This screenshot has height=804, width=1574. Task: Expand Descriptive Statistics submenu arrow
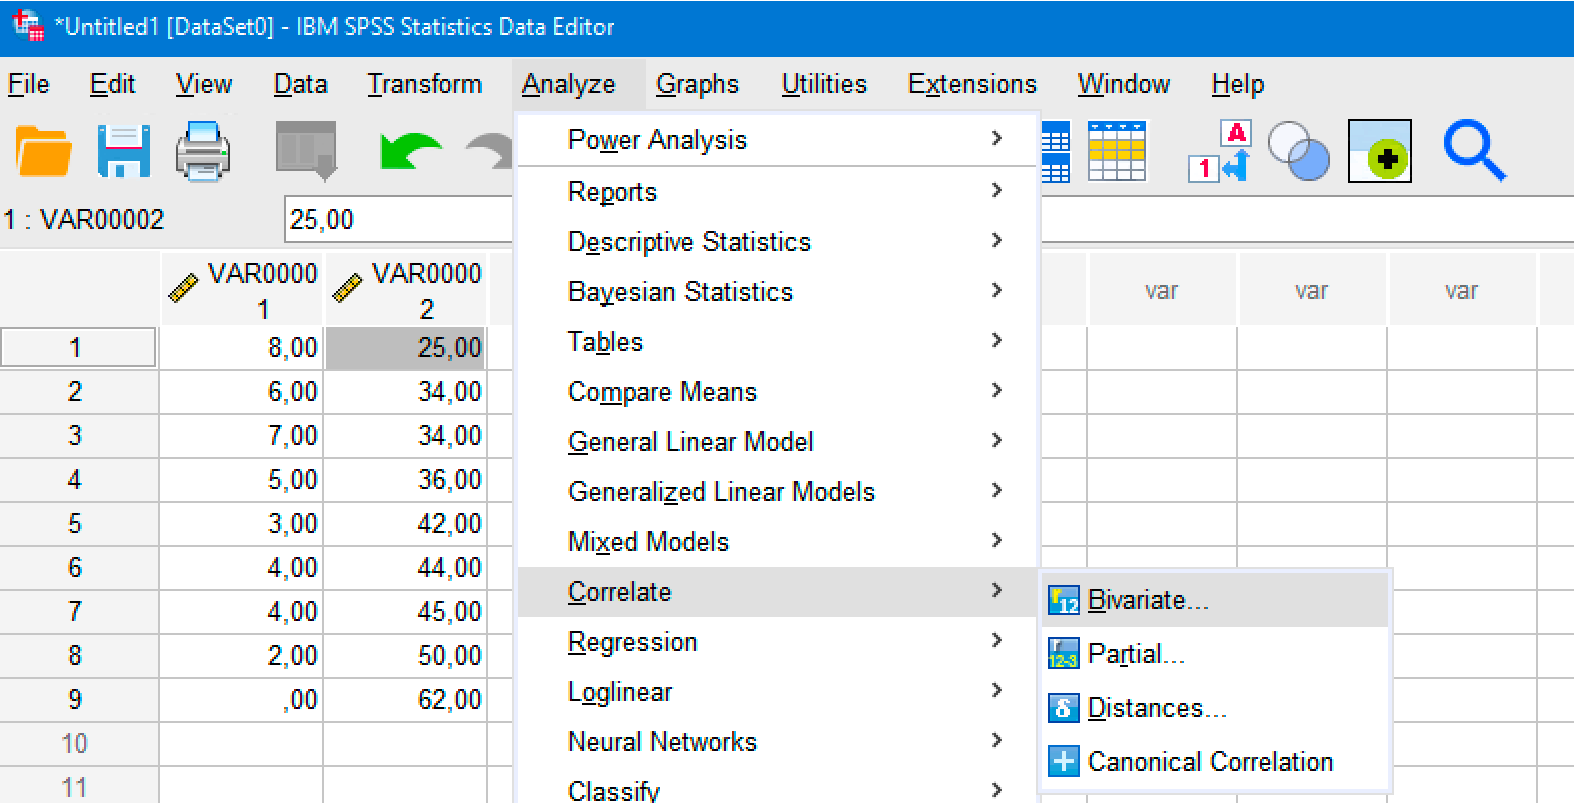(996, 240)
